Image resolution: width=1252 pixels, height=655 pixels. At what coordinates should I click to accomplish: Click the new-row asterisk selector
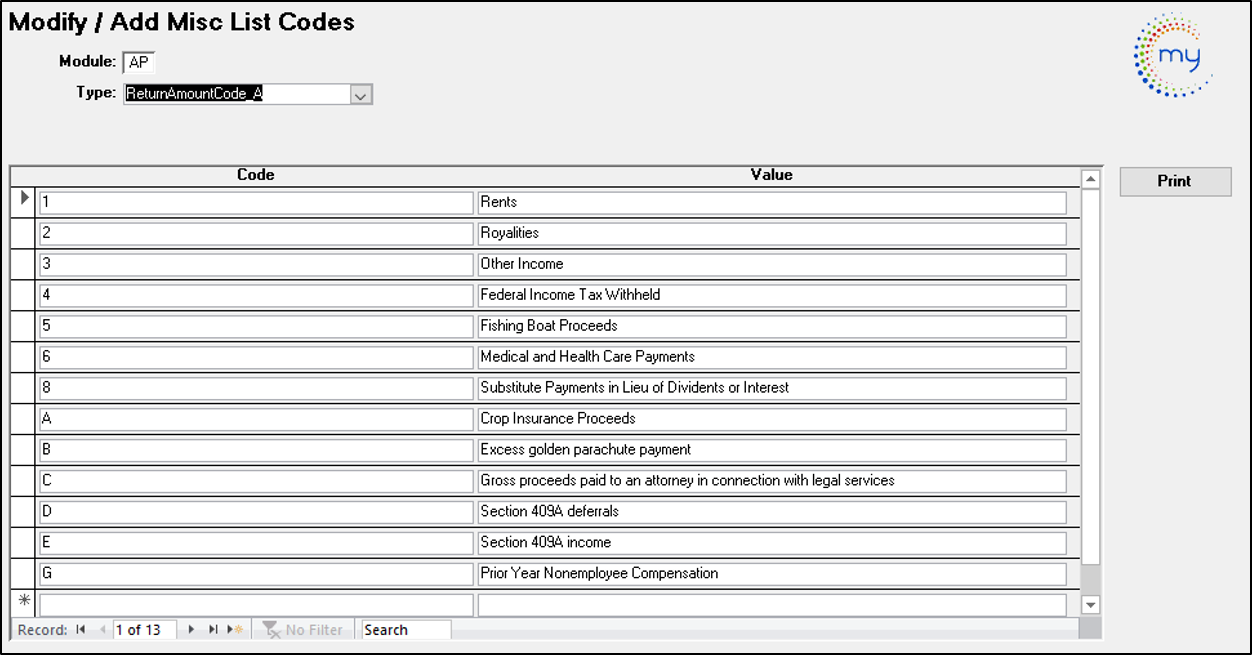point(24,605)
